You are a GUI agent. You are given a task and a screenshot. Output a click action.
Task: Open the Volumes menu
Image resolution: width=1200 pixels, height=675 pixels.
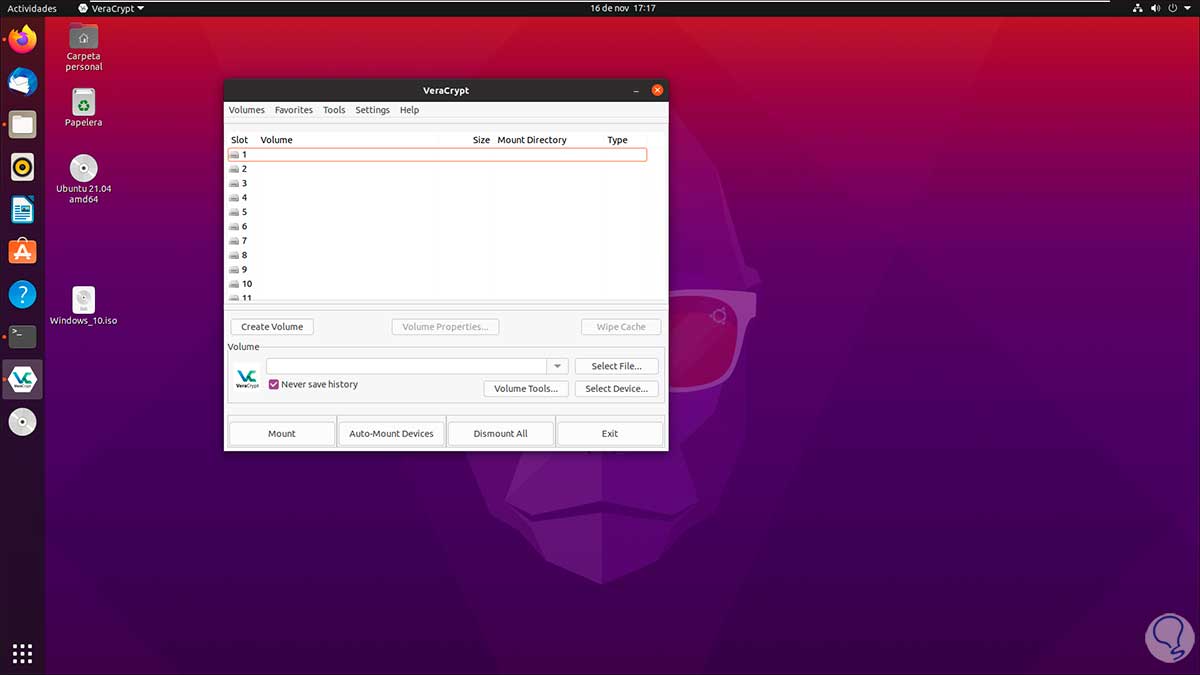pyautogui.click(x=246, y=110)
